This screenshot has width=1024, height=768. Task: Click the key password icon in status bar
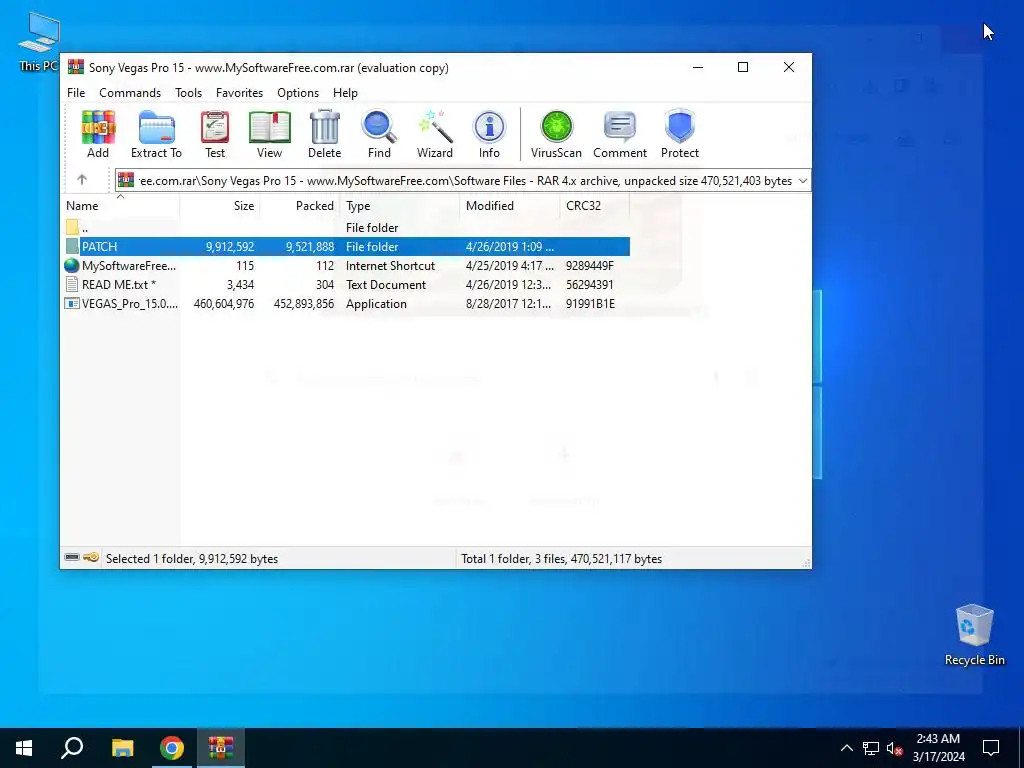click(91, 557)
